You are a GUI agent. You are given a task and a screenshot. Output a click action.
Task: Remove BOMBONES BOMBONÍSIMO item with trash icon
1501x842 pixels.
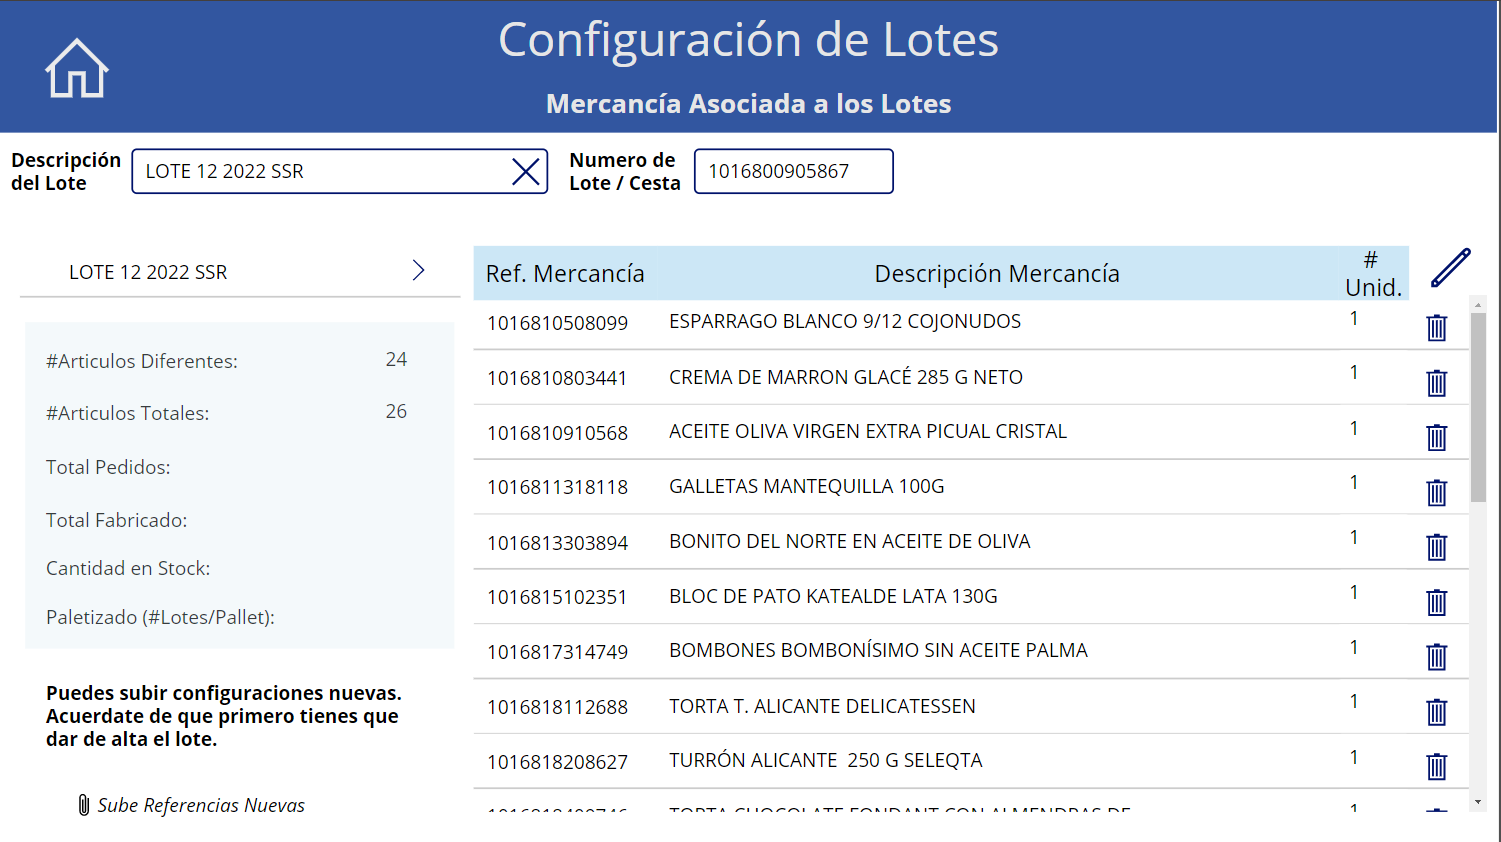tap(1436, 657)
